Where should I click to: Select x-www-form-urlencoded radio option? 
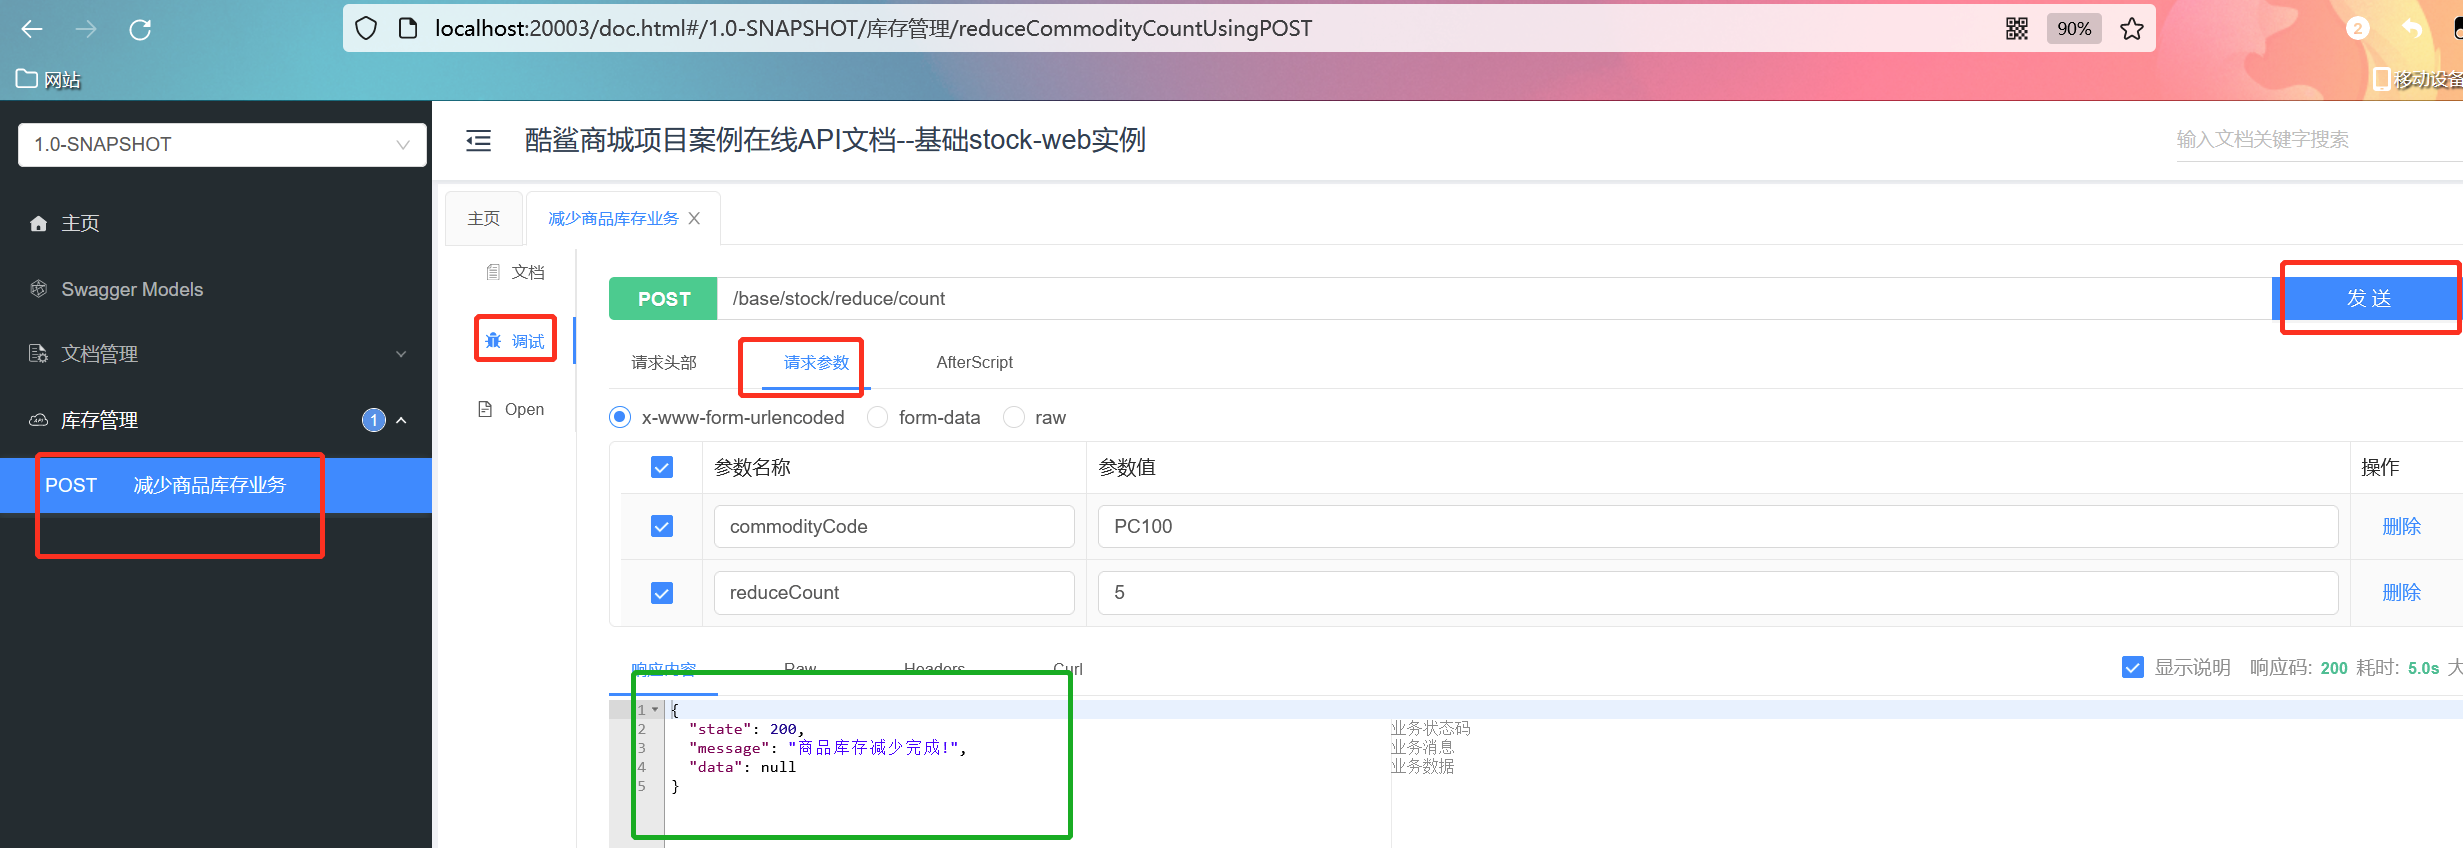620,417
